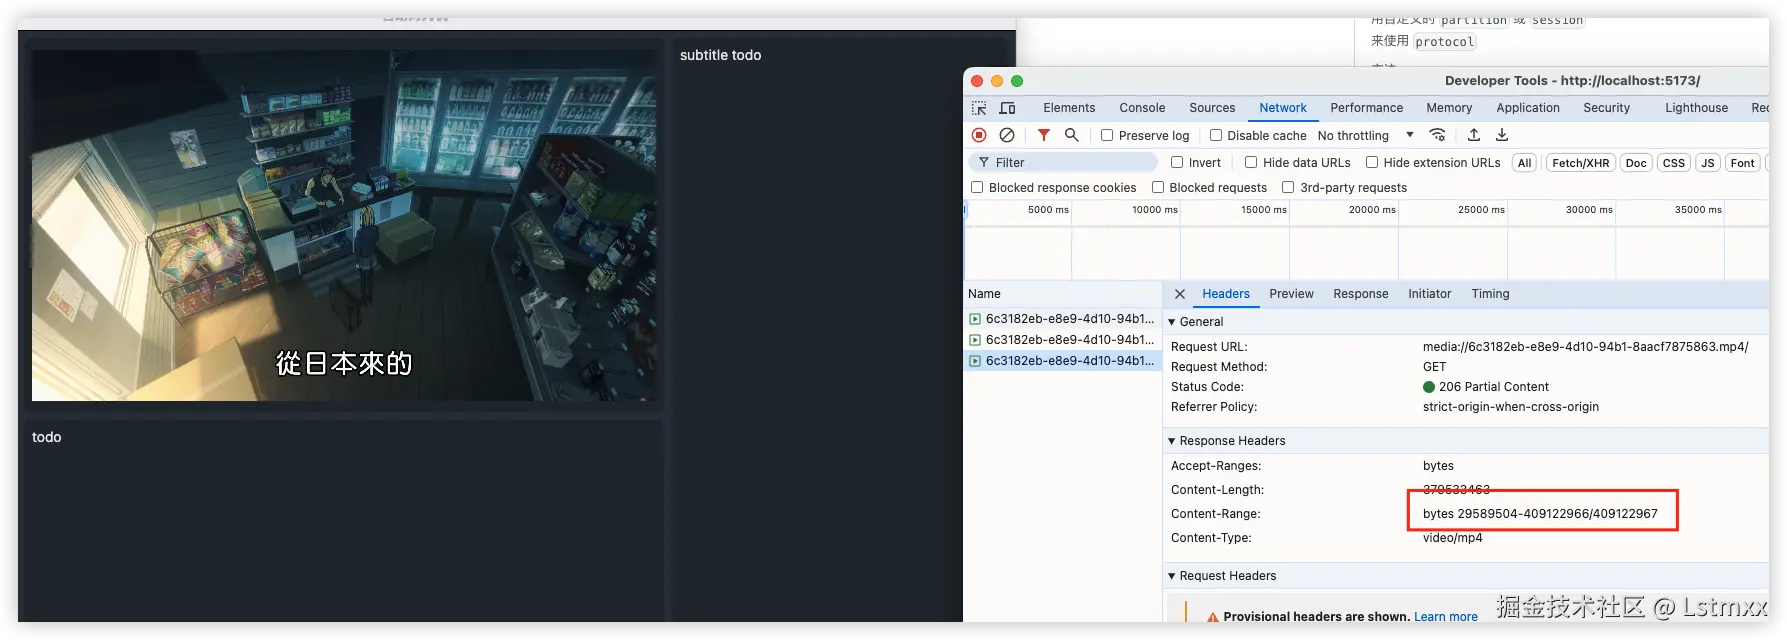The image size is (1787, 640).
Task: Click the subtitle todo text
Action: click(720, 55)
